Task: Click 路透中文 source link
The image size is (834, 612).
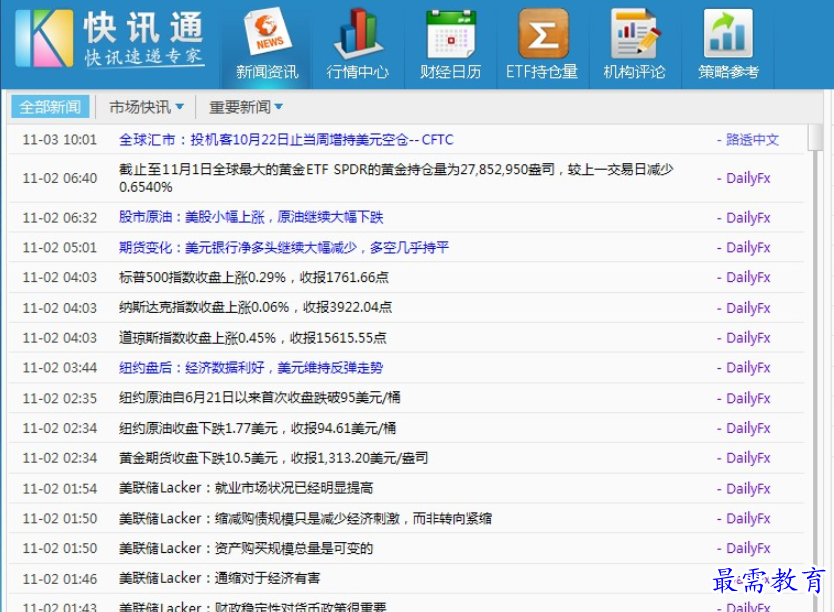Action: [x=750, y=140]
